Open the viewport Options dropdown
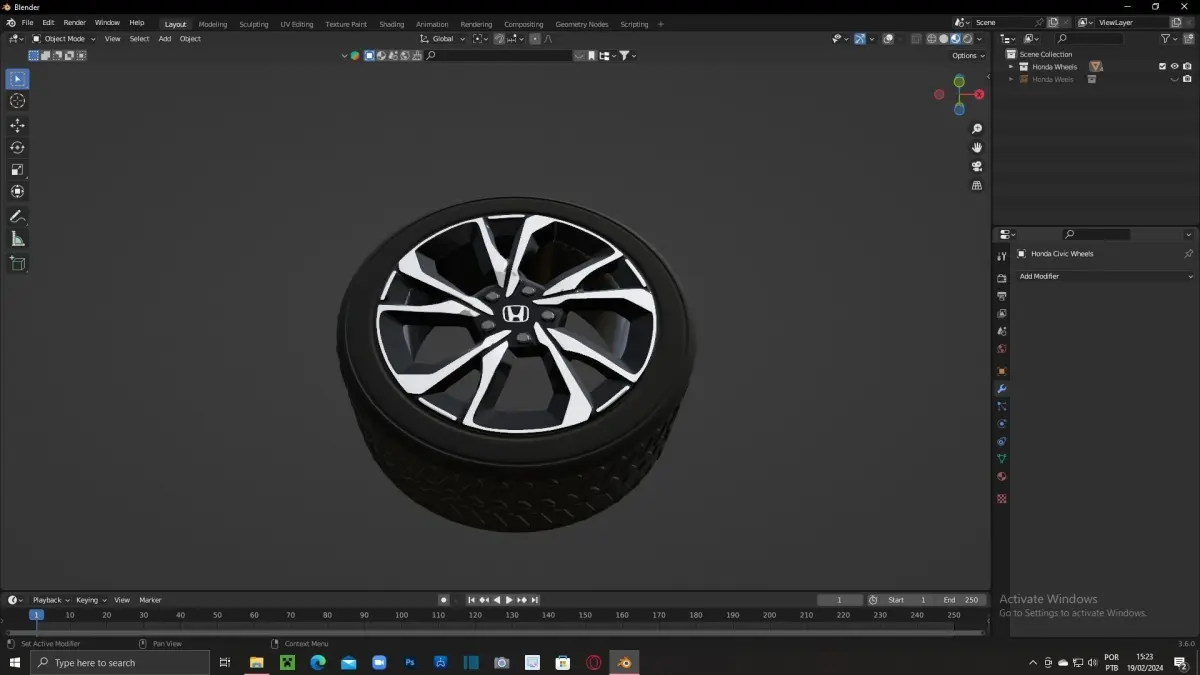Viewport: 1200px width, 675px height. (x=968, y=56)
